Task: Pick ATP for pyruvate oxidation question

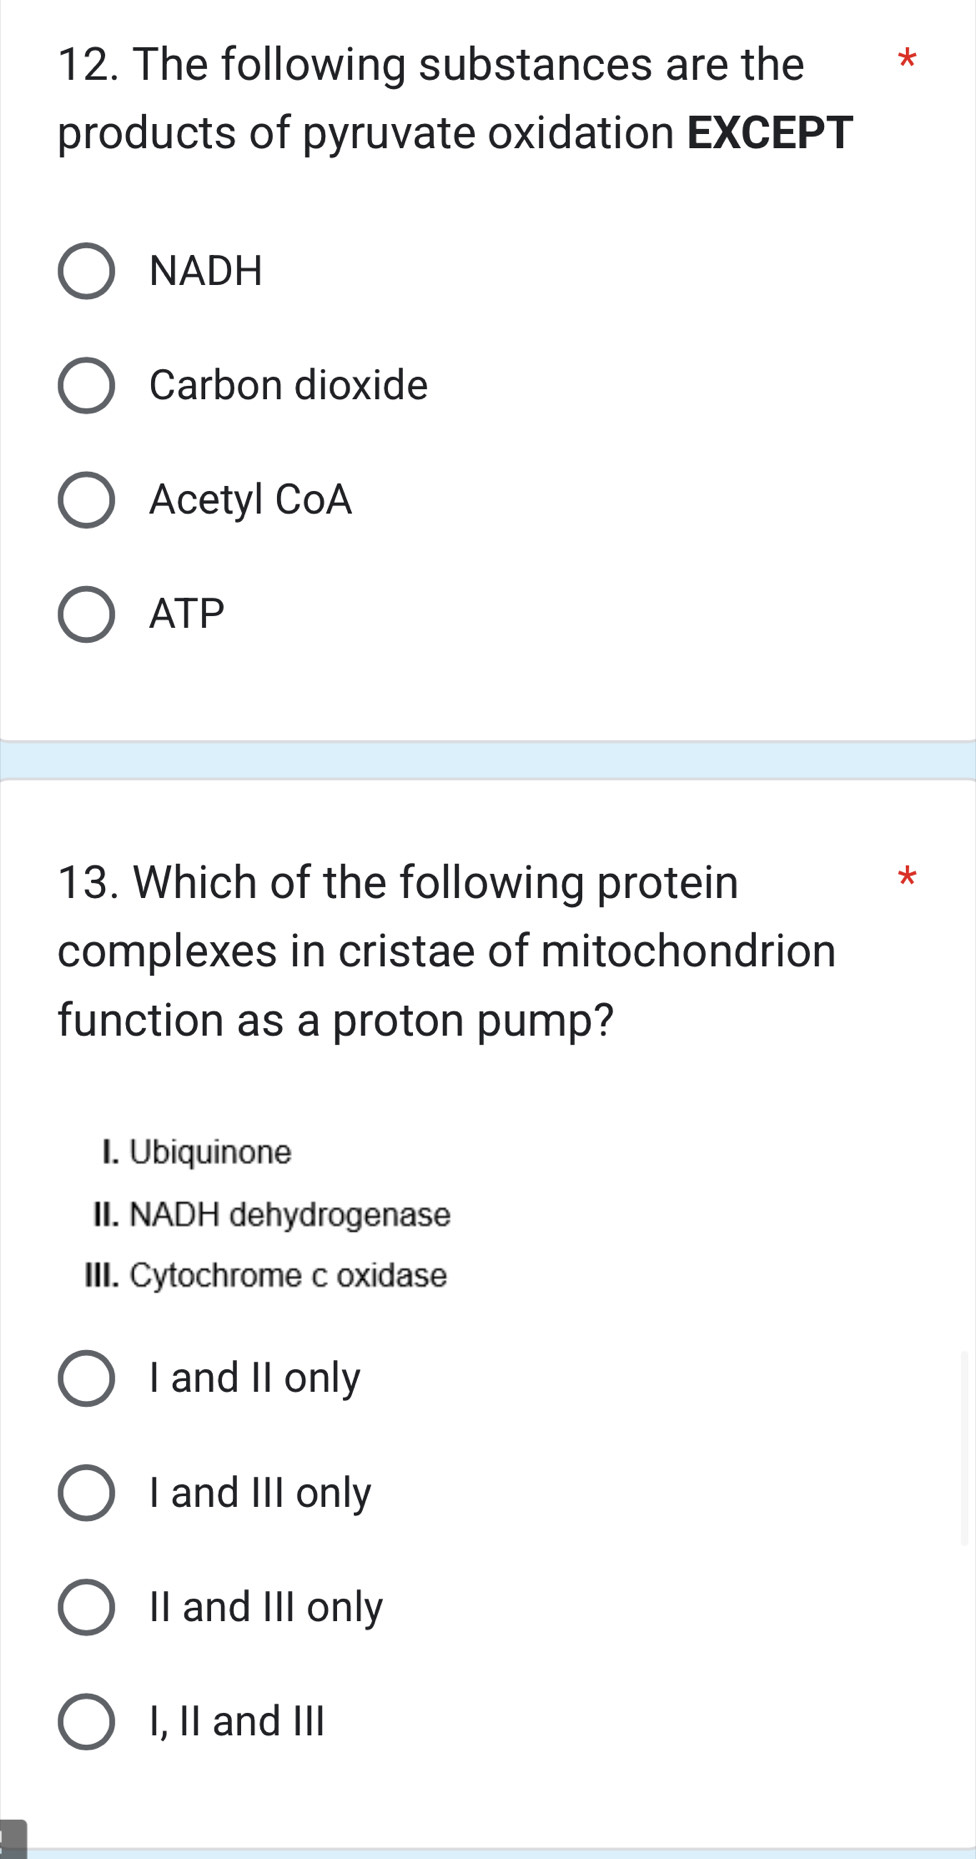Action: point(87,614)
